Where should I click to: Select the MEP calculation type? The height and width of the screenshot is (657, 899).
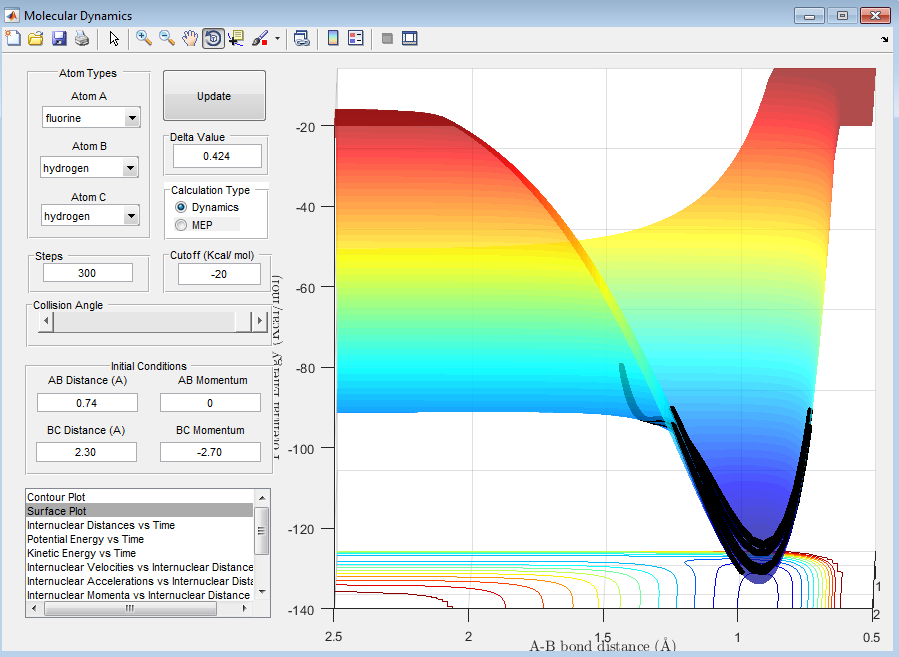pyautogui.click(x=181, y=225)
